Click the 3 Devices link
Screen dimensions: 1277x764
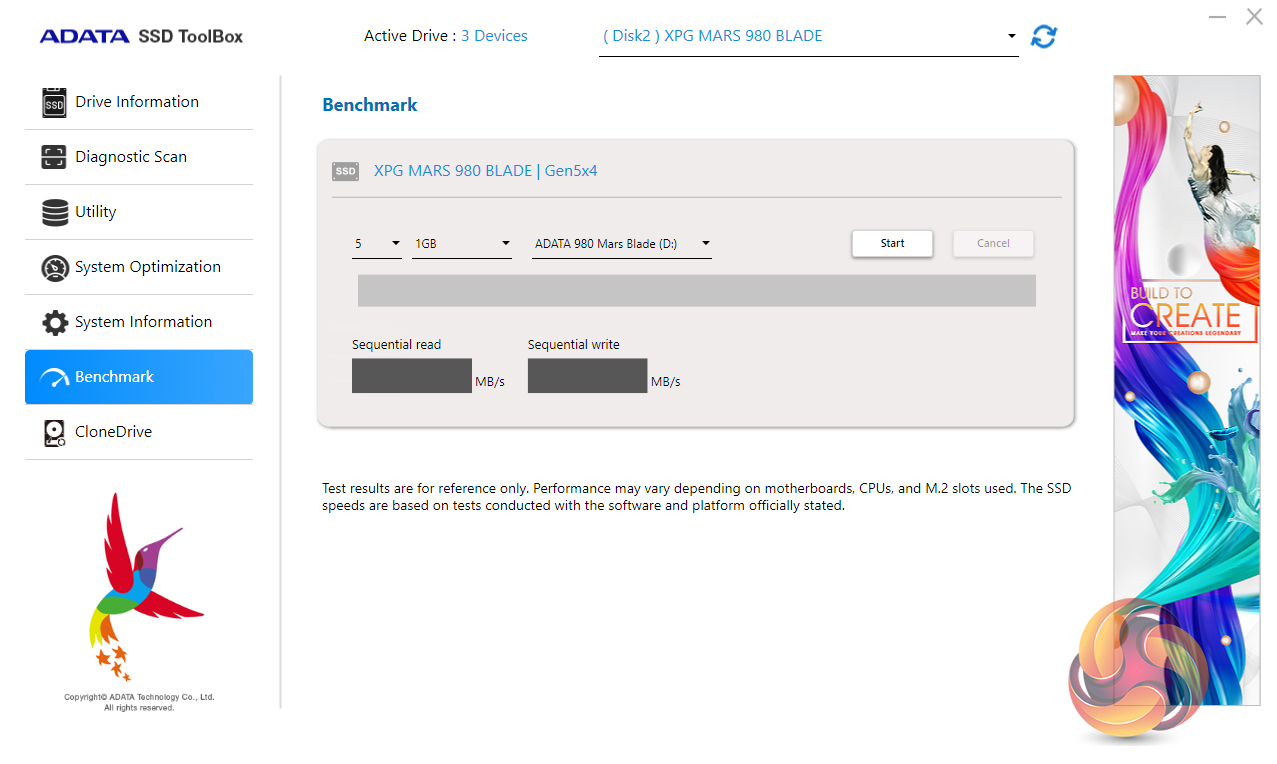(x=494, y=36)
